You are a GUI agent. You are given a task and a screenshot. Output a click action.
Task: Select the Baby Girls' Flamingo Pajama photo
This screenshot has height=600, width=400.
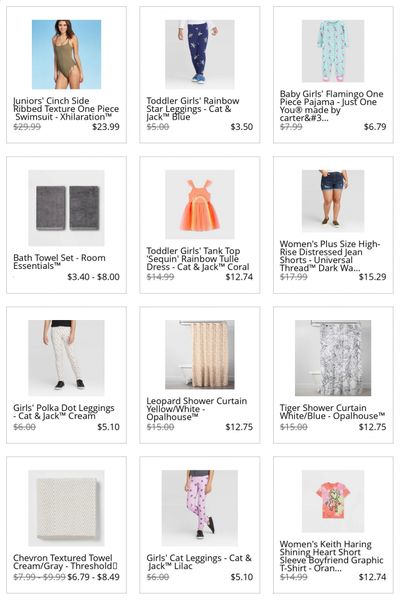point(333,51)
